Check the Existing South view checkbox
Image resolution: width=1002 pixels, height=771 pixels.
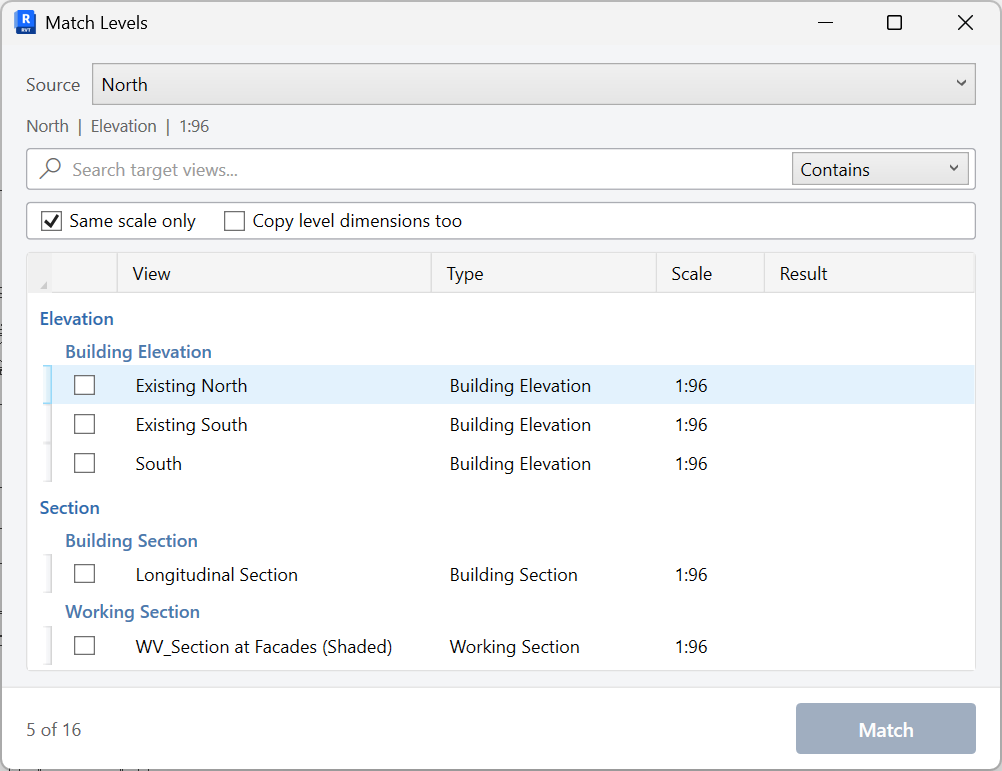click(x=84, y=424)
